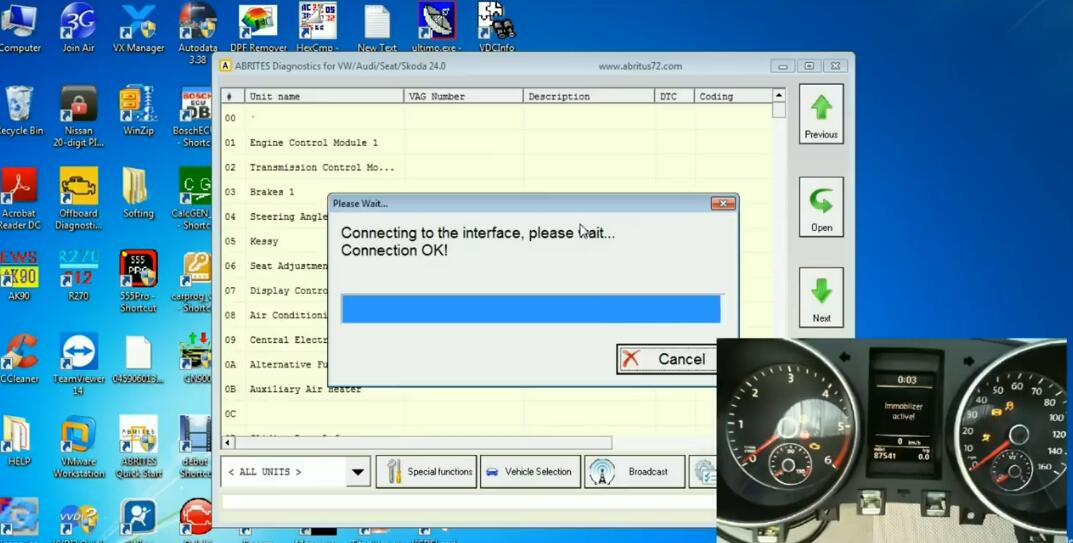Open the Softing folder icon
This screenshot has height=543, width=1073.
pyautogui.click(x=138, y=193)
